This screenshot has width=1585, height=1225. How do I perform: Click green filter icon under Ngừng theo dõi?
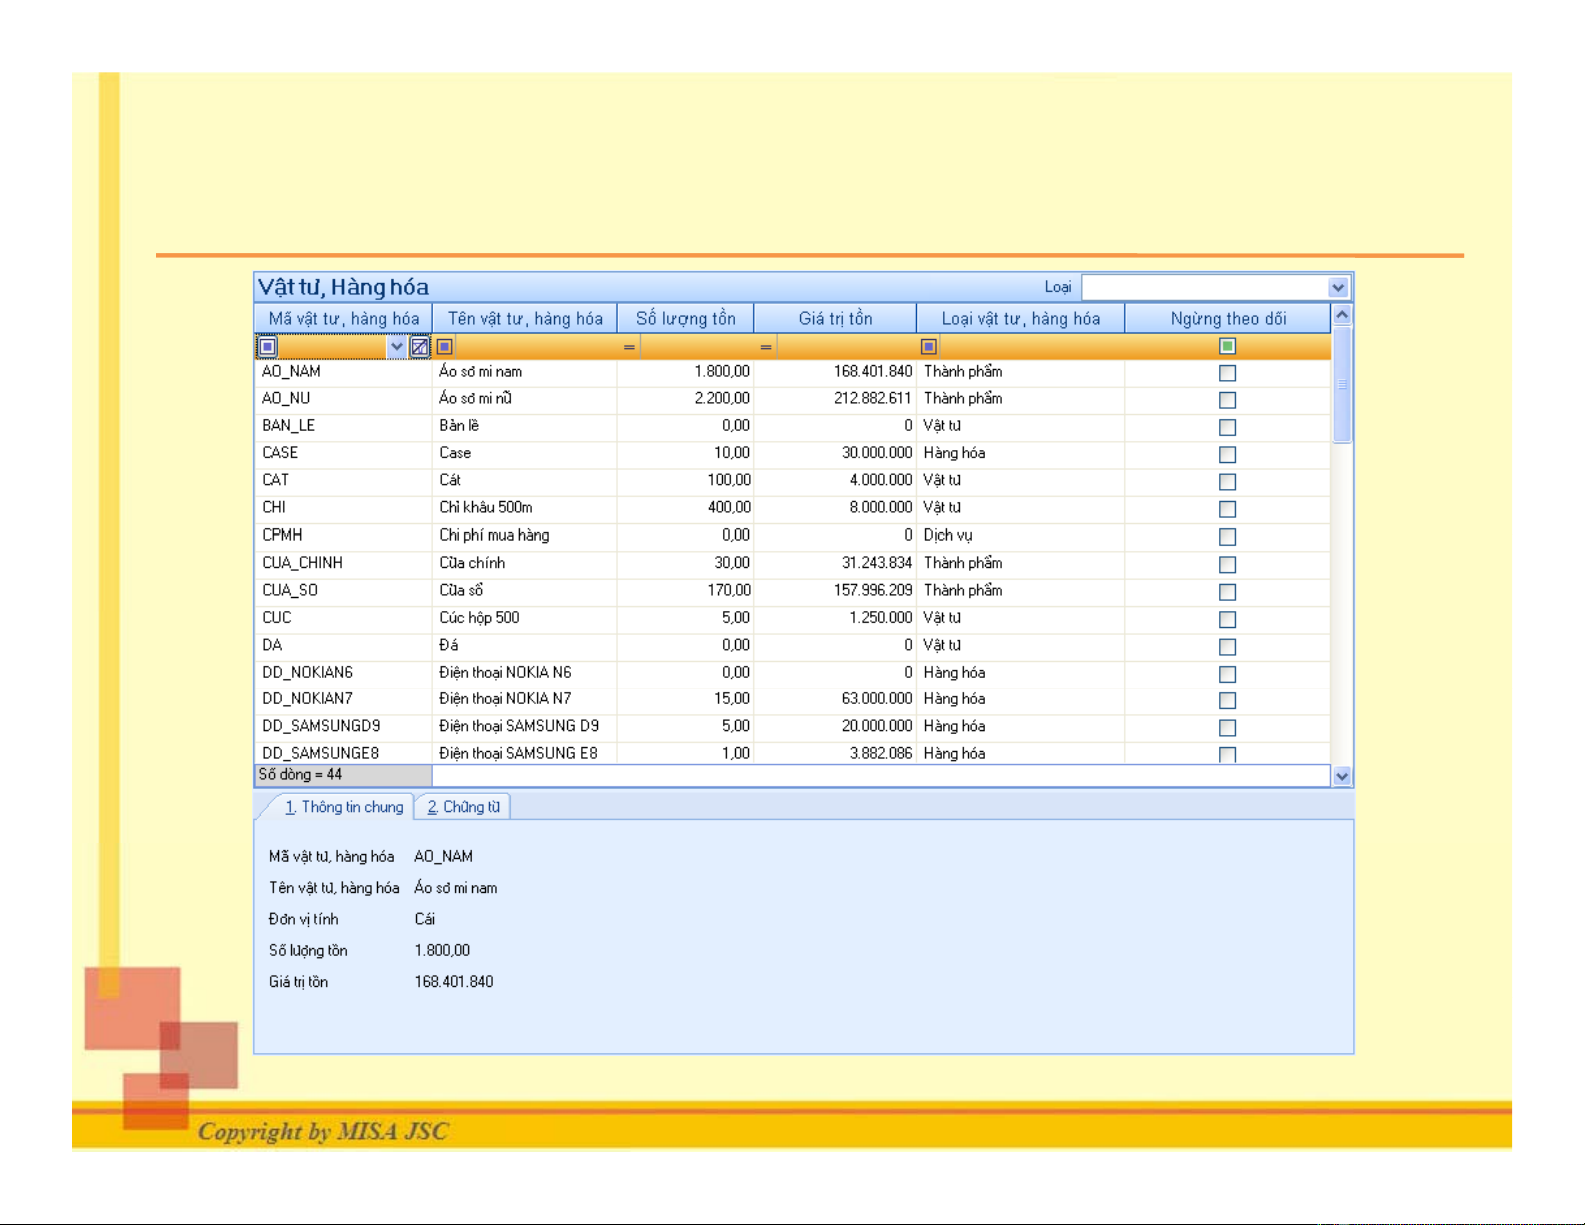(x=1227, y=346)
